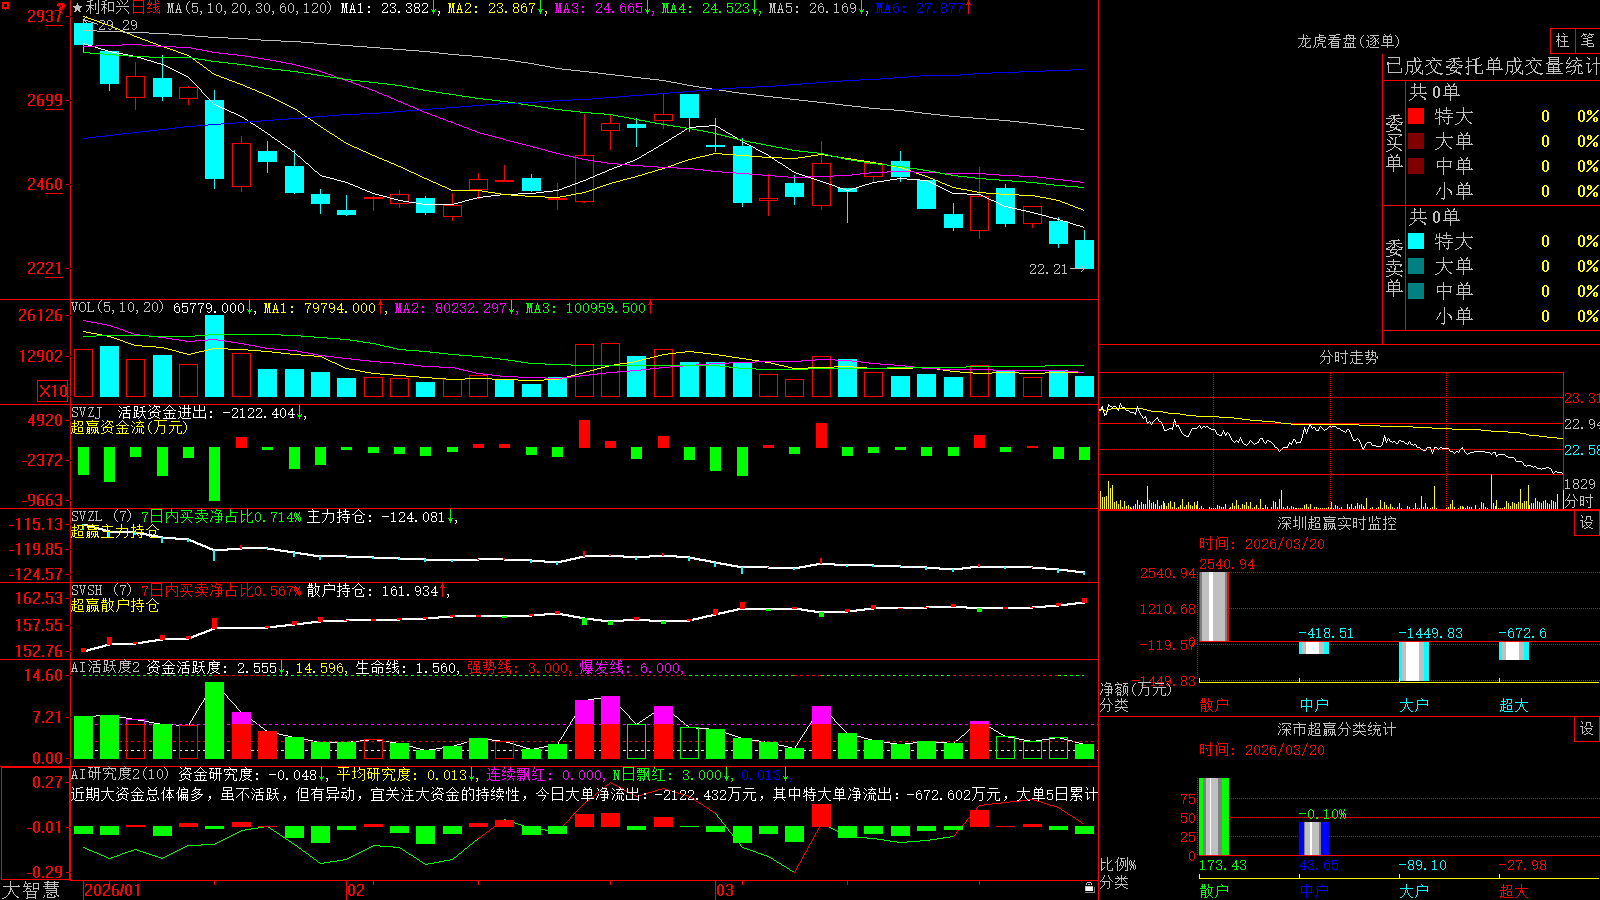Click the MA(5,10,20,30,60,120) indicator parameters
The image size is (1600, 900).
(x=249, y=8)
